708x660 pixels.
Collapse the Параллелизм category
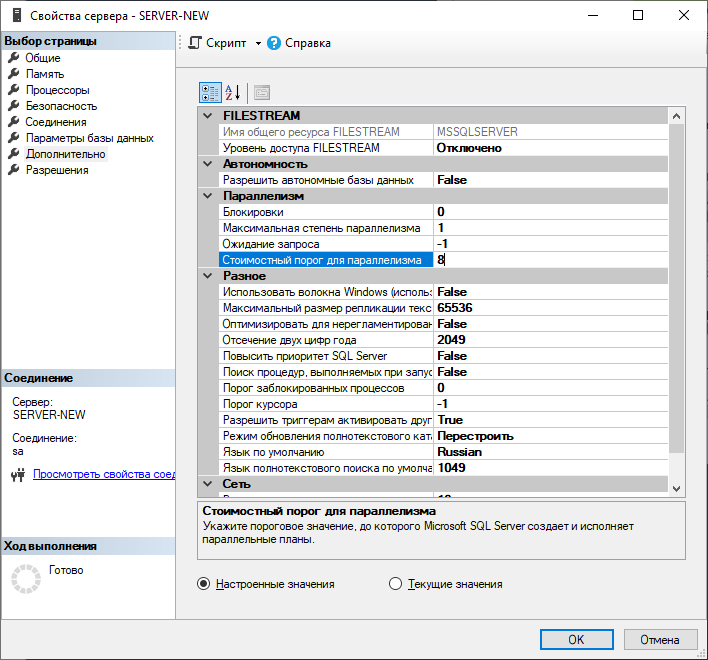(208, 195)
